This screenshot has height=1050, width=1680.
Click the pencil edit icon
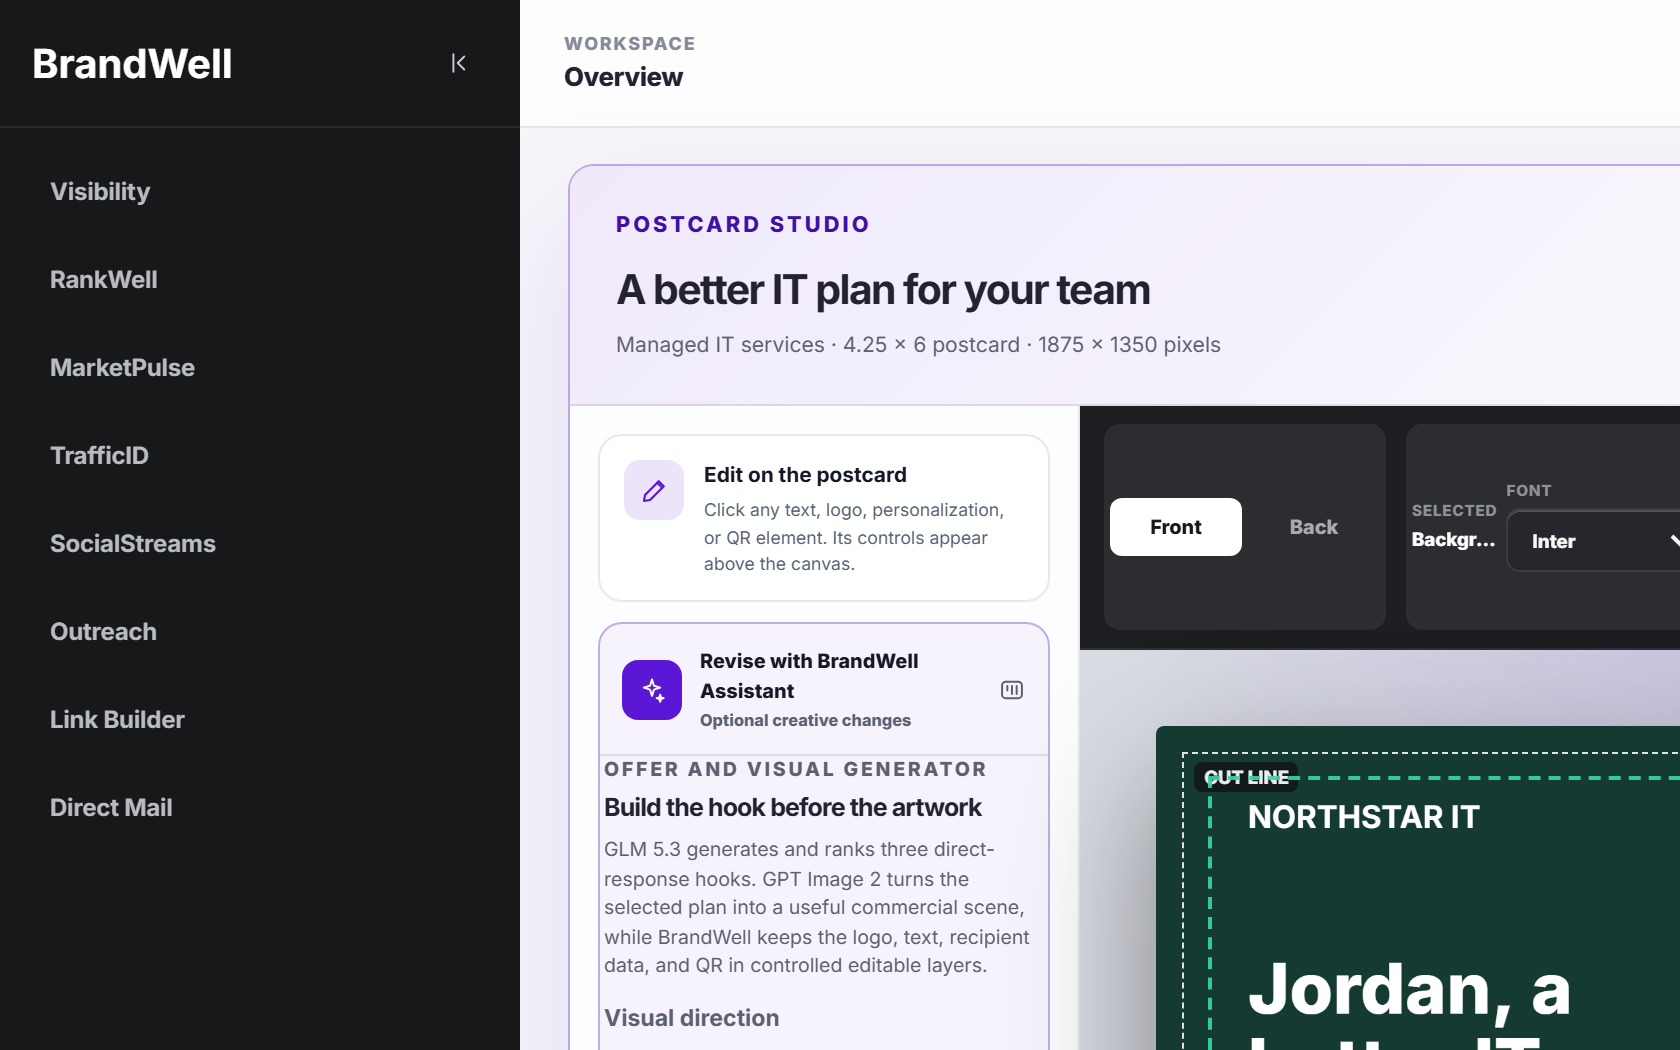point(654,490)
